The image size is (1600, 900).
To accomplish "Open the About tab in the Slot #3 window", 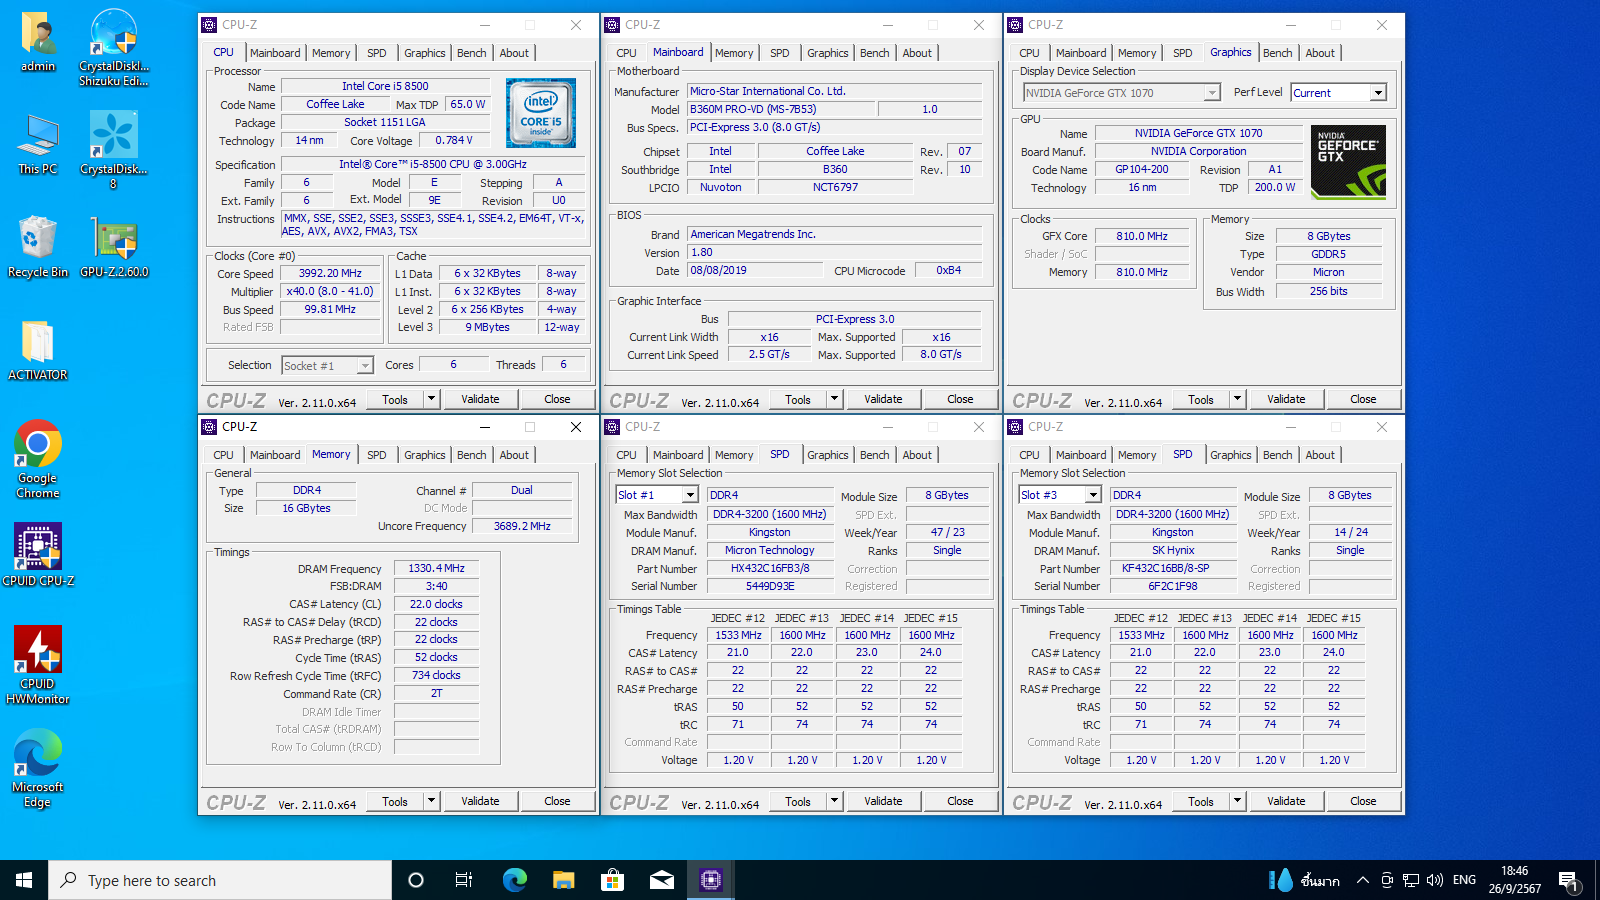I will point(1320,455).
